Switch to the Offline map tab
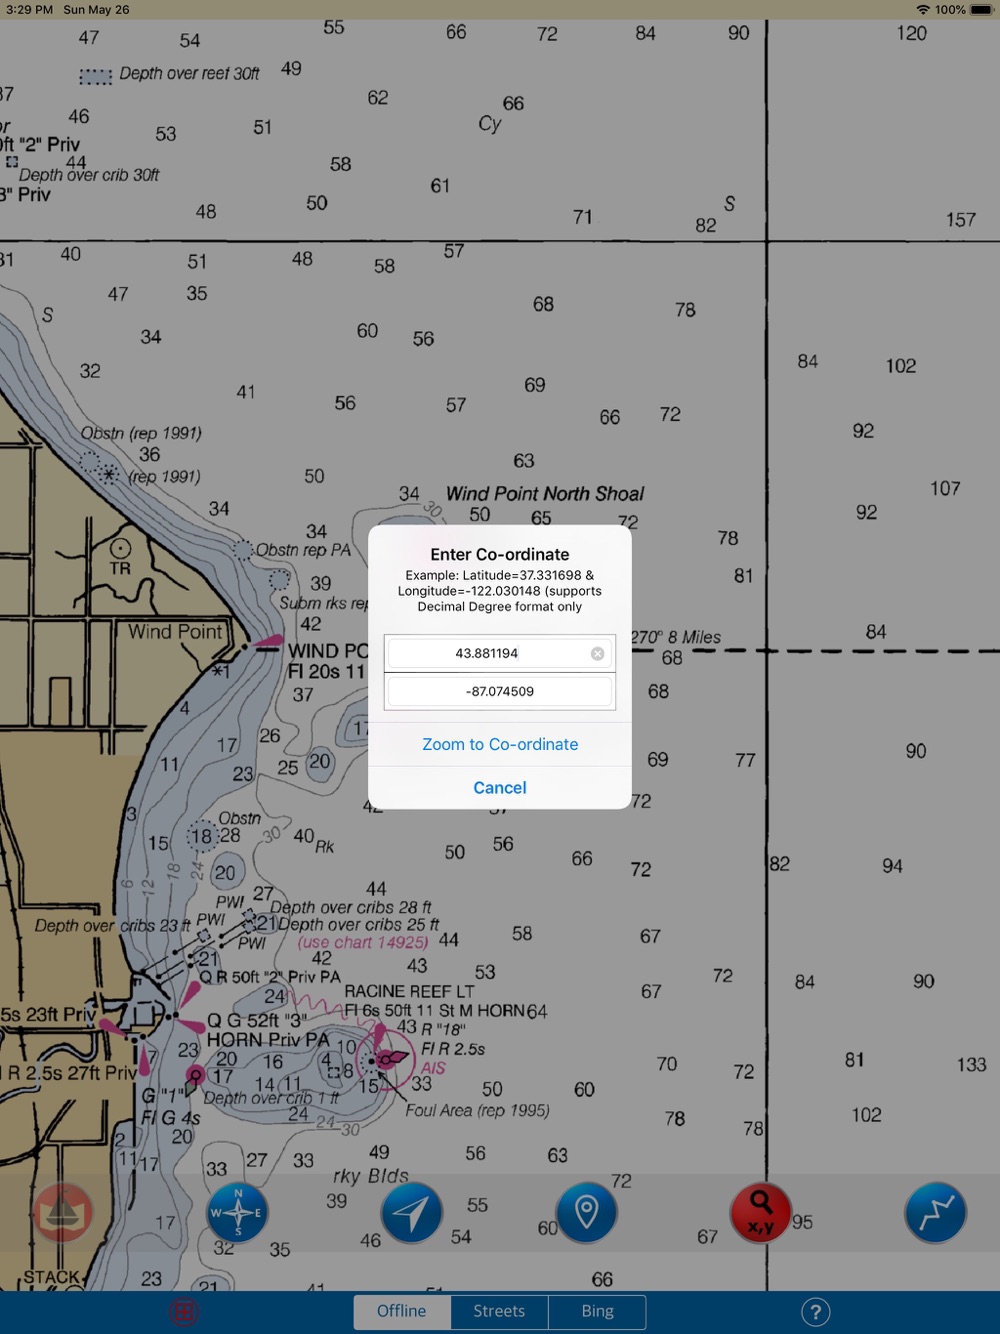Screen dimensions: 1000x1334 [401, 1311]
